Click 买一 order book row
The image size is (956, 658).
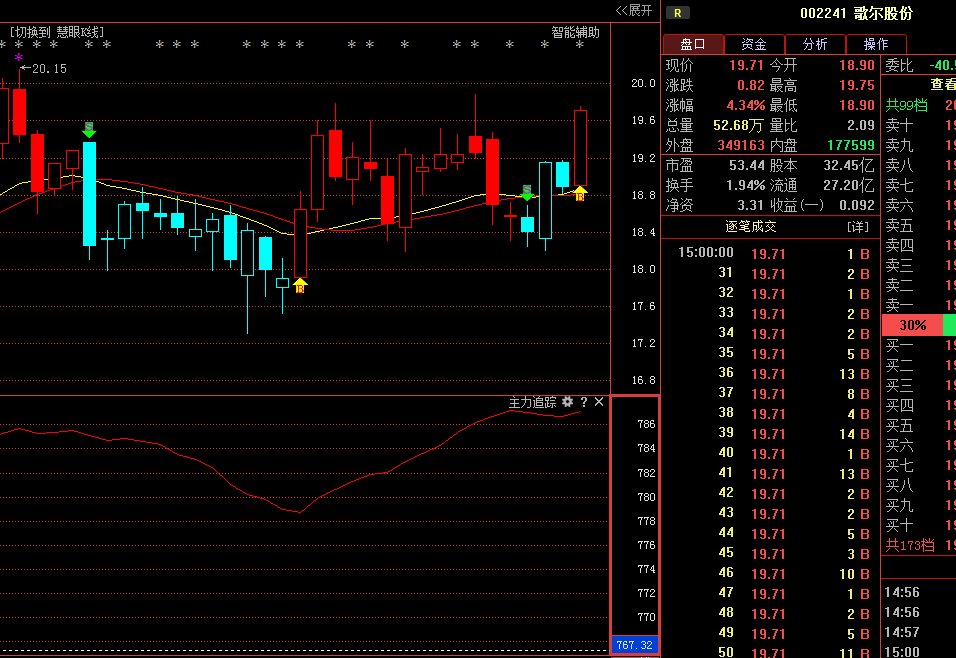[920, 345]
